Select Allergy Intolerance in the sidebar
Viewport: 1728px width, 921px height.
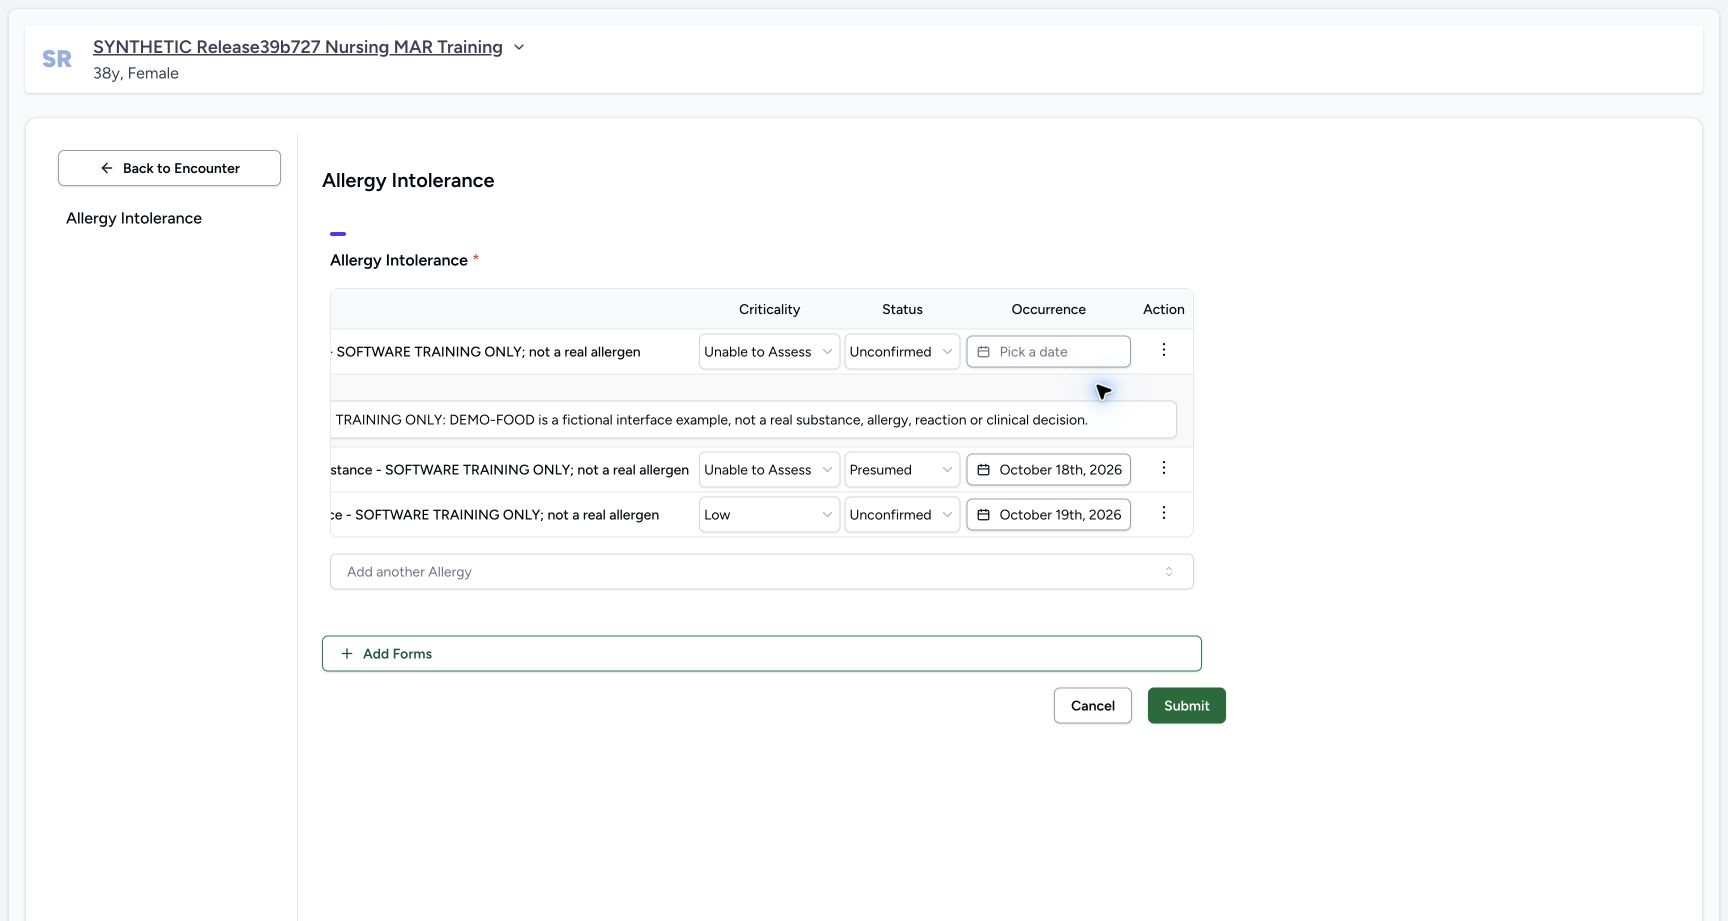coord(134,218)
